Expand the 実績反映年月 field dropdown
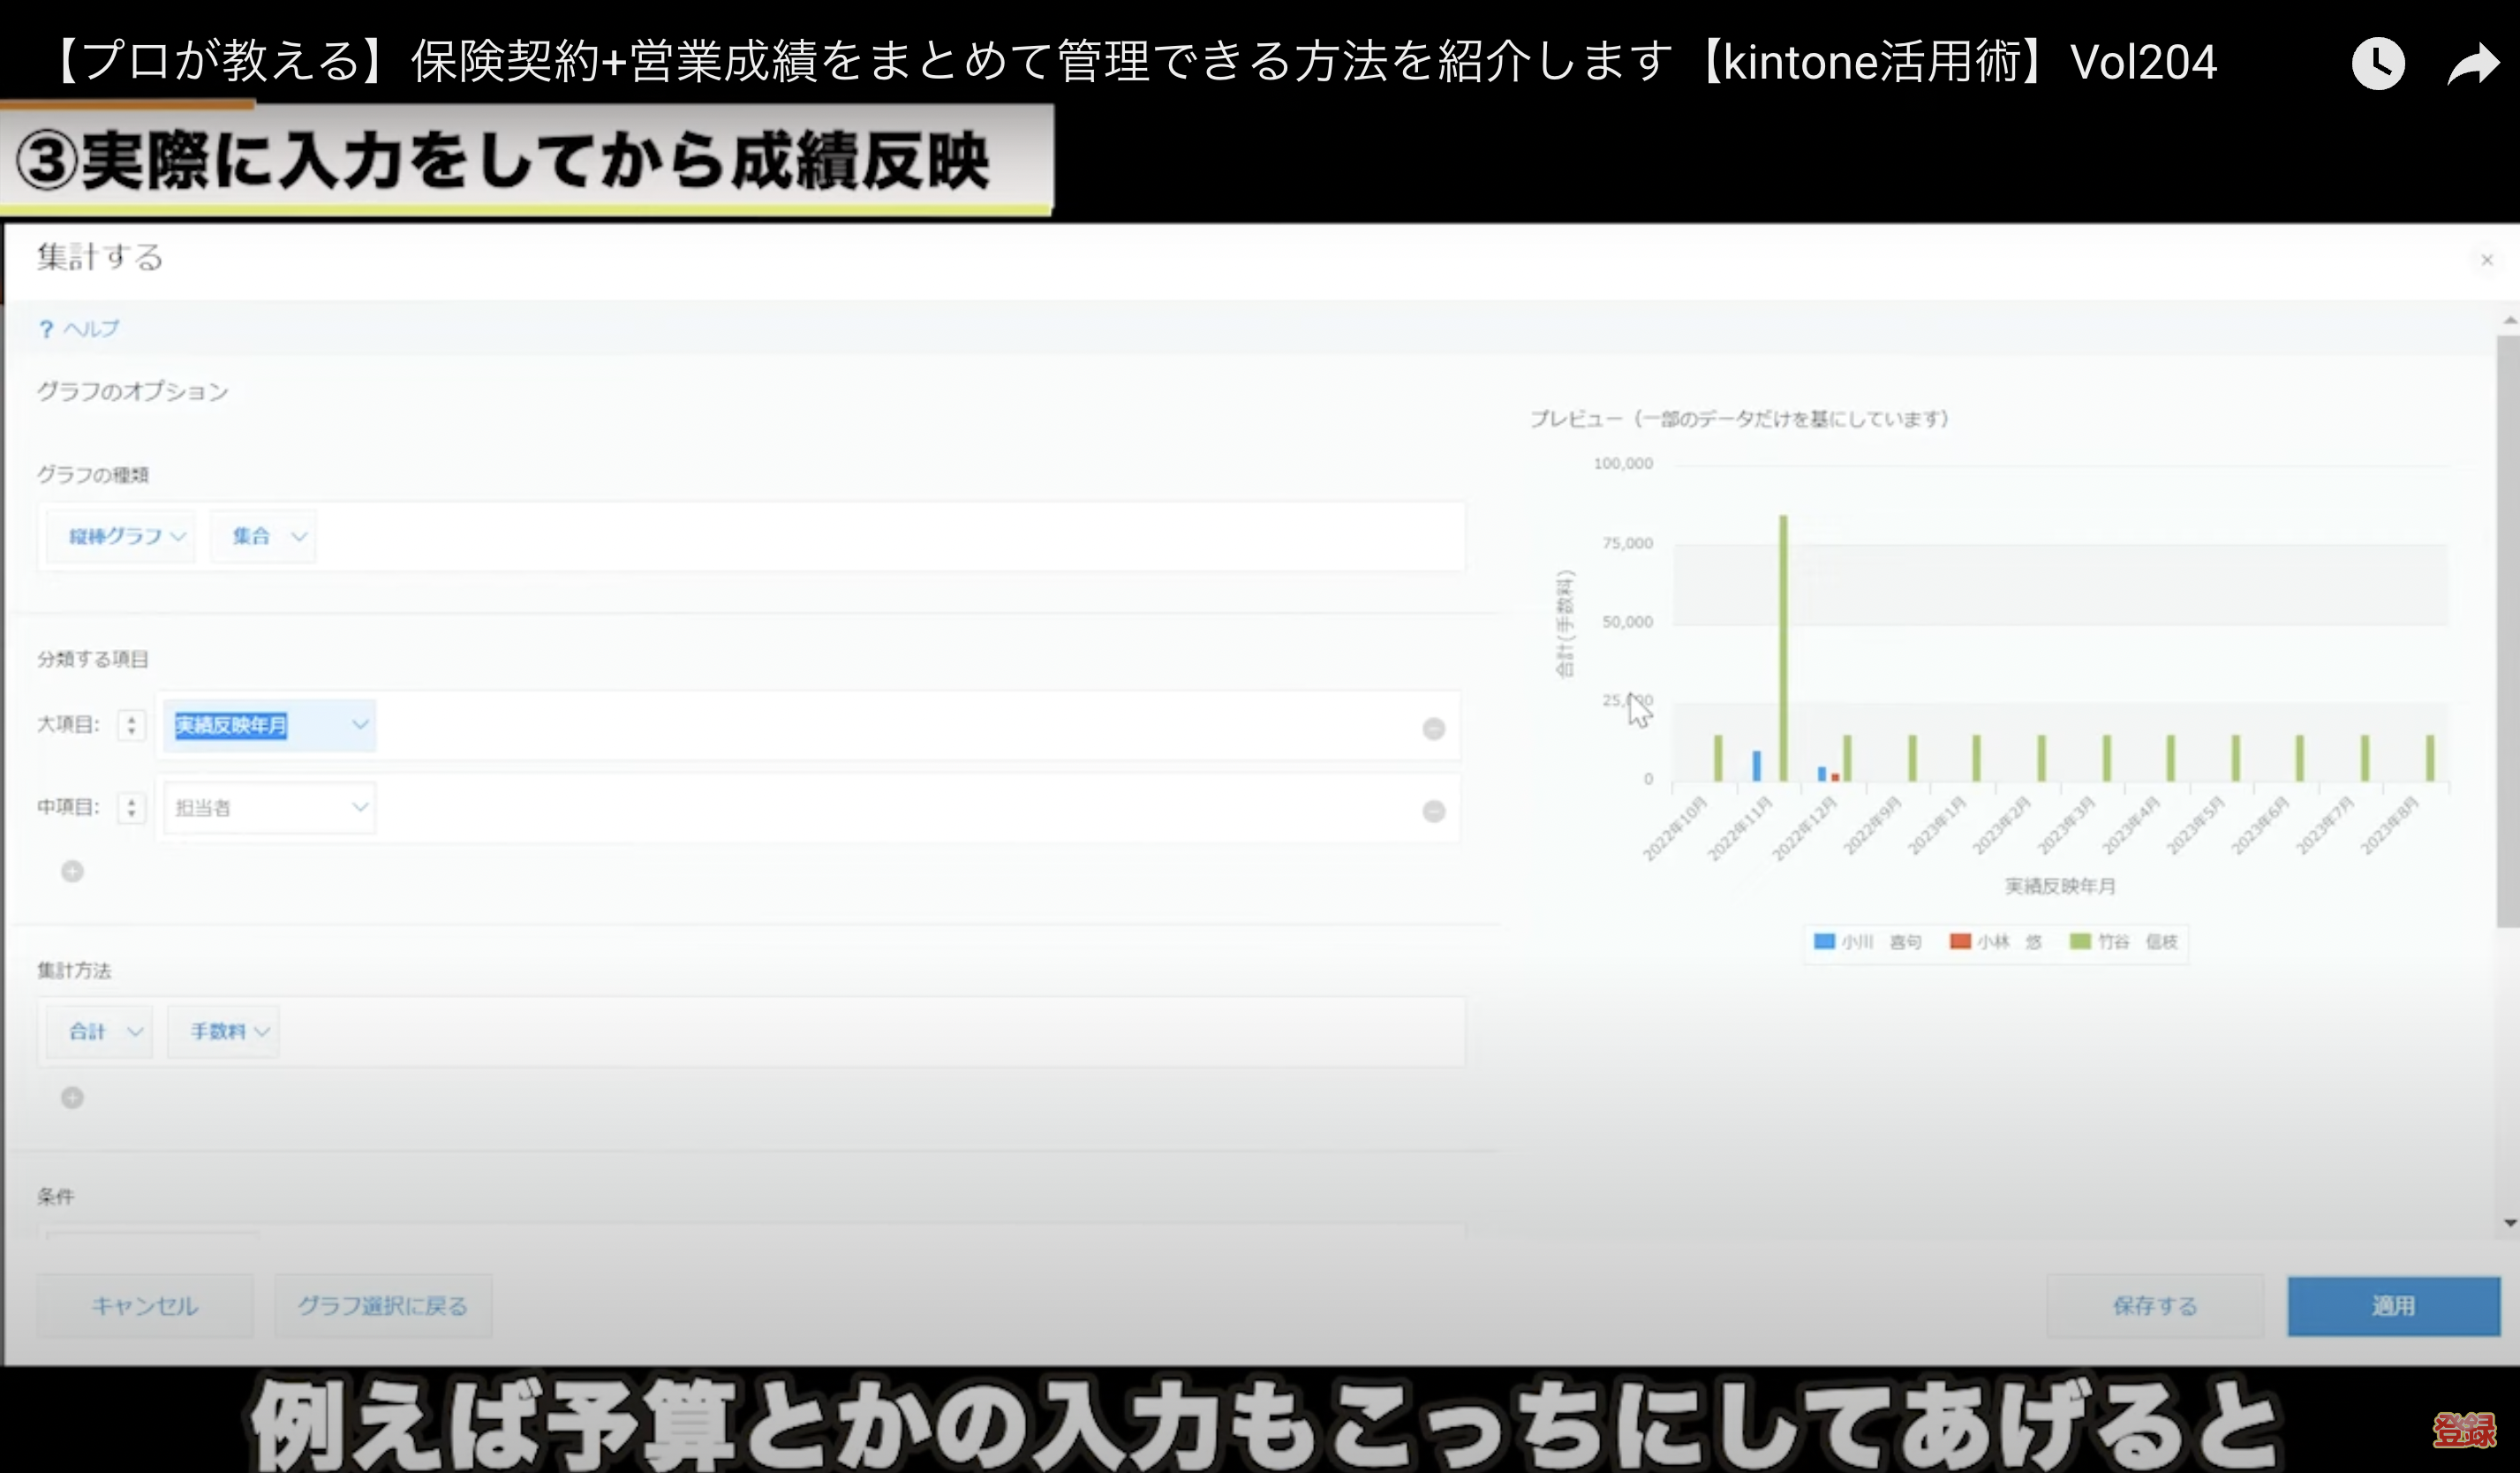The image size is (2520, 1473). pos(270,725)
